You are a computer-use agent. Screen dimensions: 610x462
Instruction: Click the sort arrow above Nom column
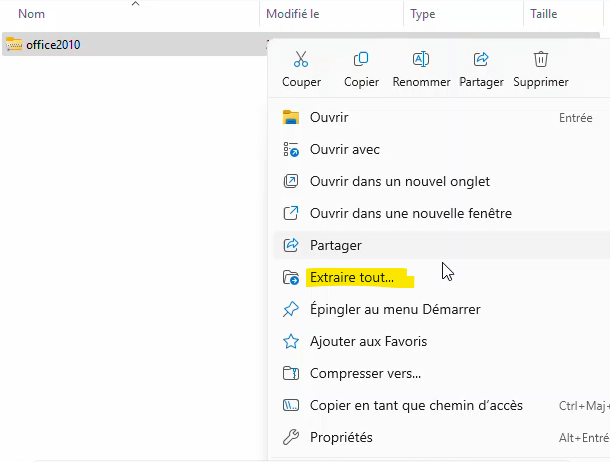pos(135,4)
